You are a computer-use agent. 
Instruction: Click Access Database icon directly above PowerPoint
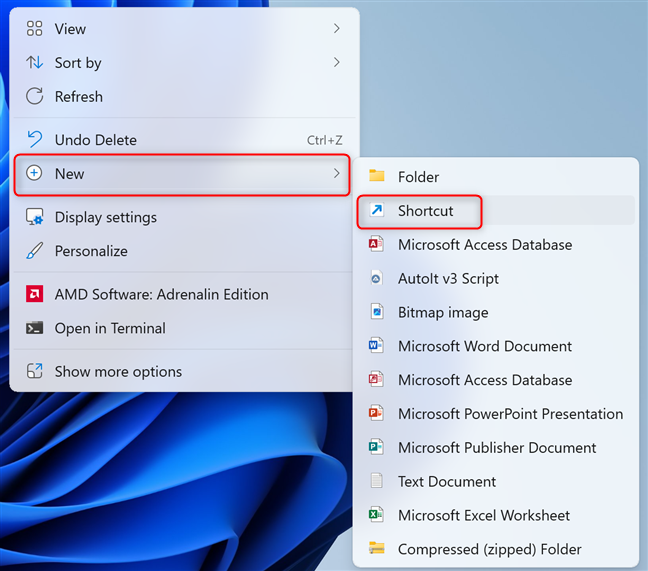(x=376, y=379)
